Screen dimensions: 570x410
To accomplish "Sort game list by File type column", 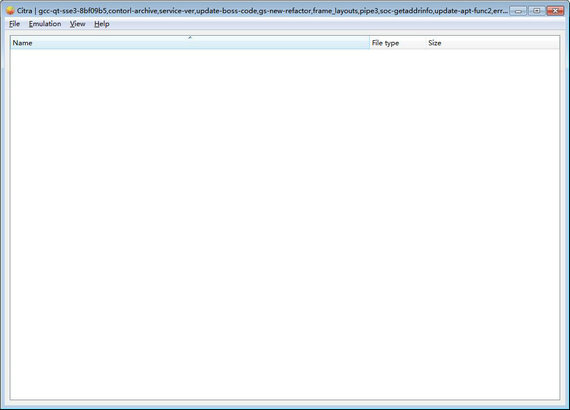I will click(398, 43).
